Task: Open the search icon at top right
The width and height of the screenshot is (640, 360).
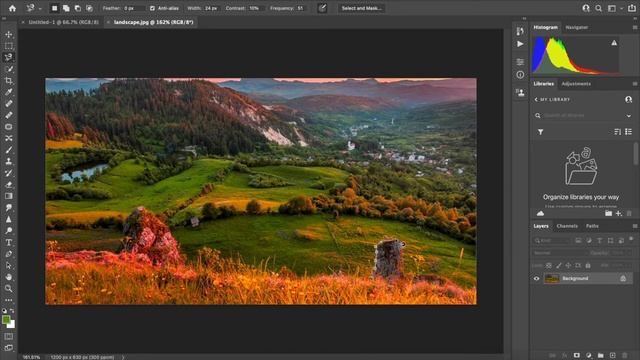Action: (598, 8)
